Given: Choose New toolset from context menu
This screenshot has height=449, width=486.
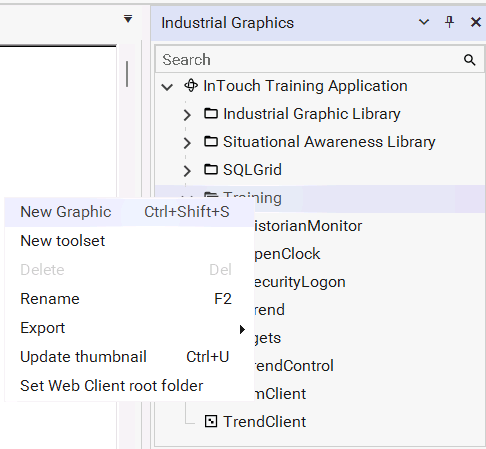Looking at the screenshot, I should click(129, 241).
